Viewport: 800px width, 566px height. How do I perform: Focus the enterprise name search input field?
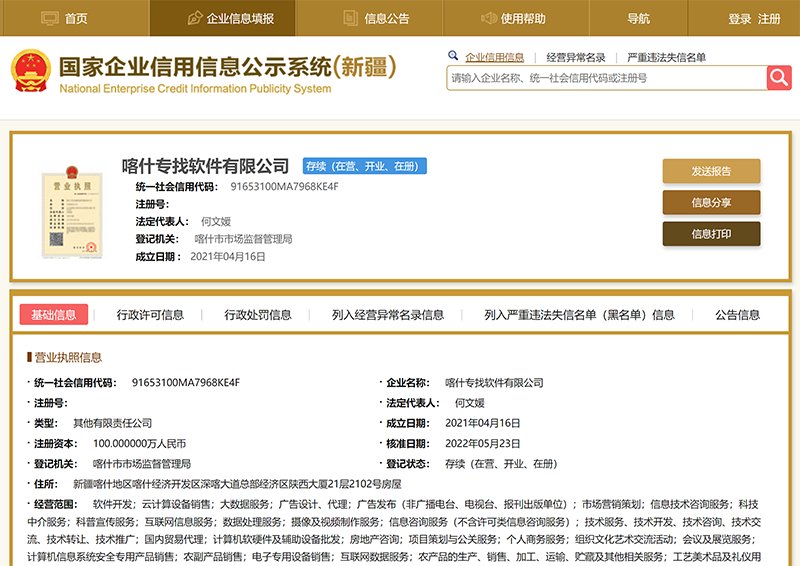(605, 78)
